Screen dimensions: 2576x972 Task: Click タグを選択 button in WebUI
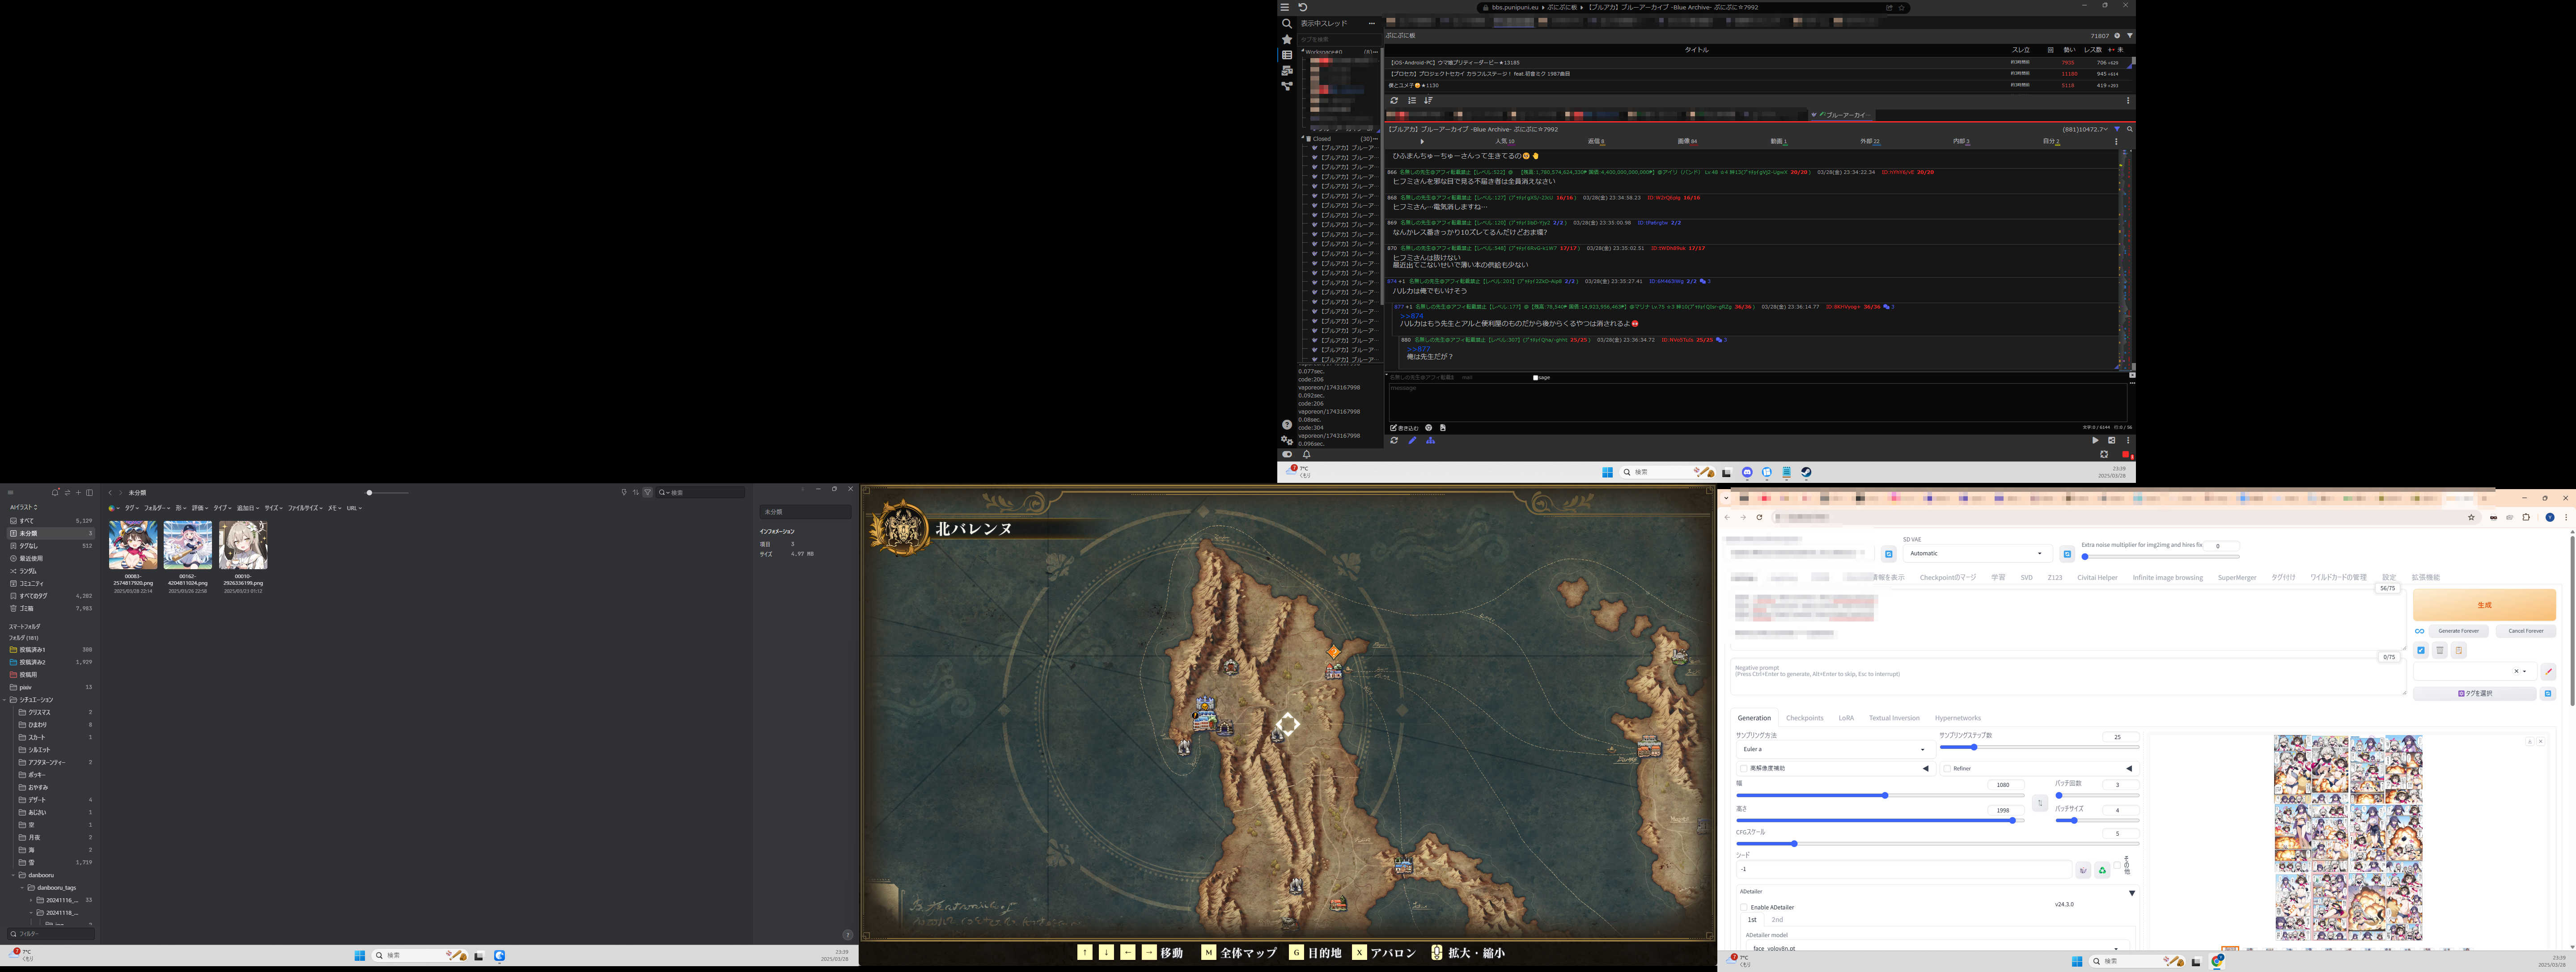pos(2474,693)
